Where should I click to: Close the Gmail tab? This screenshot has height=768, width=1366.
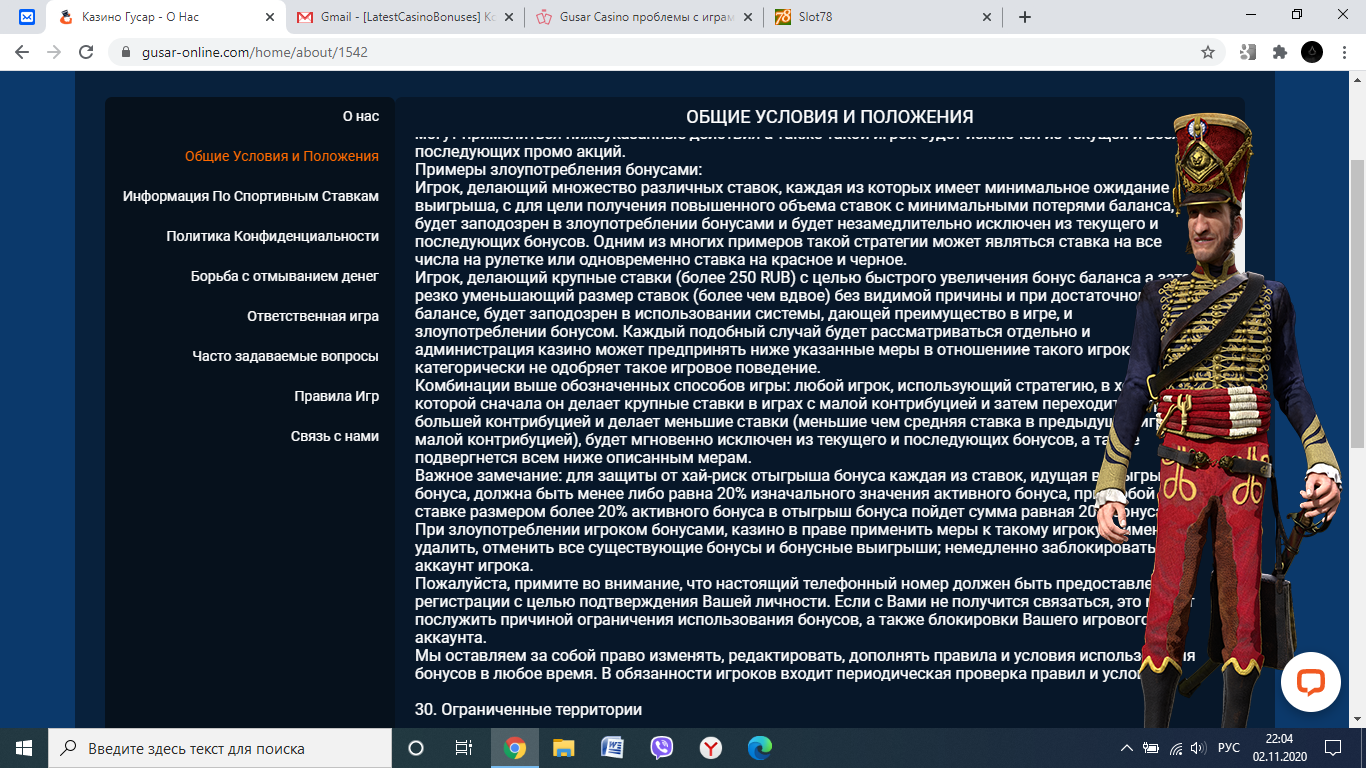pos(508,17)
